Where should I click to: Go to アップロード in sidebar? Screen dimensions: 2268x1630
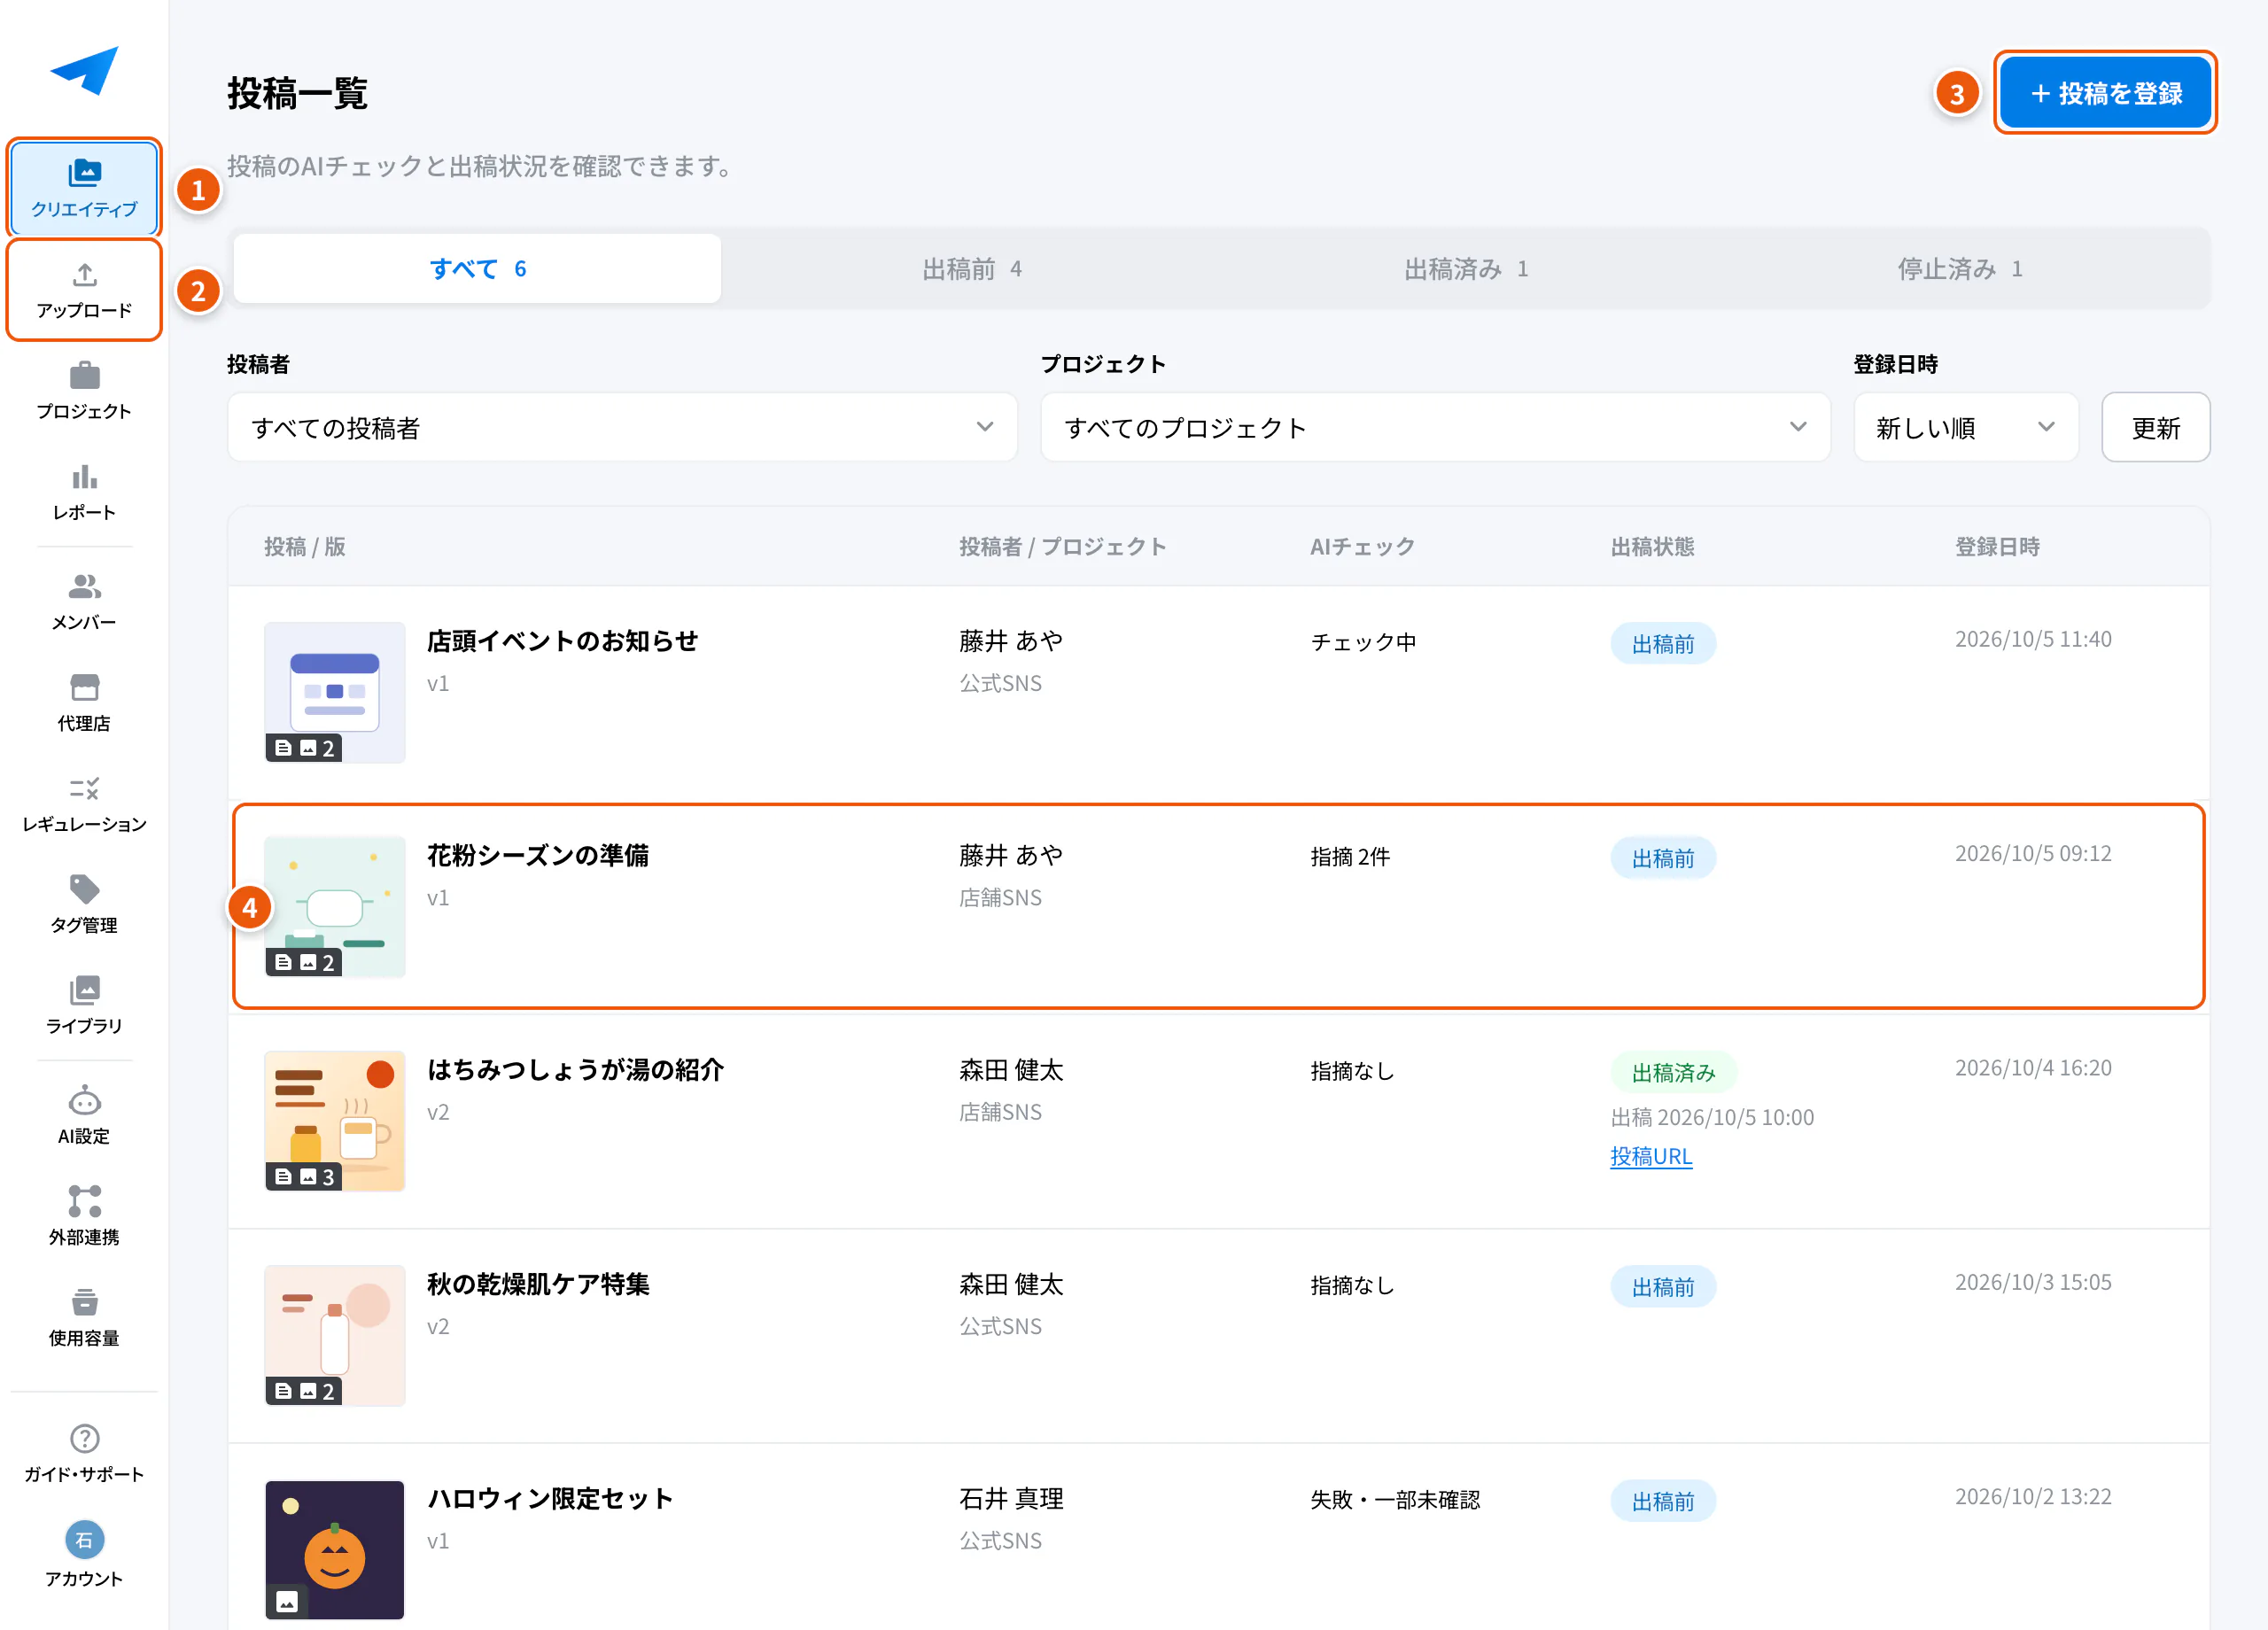coord(84,290)
